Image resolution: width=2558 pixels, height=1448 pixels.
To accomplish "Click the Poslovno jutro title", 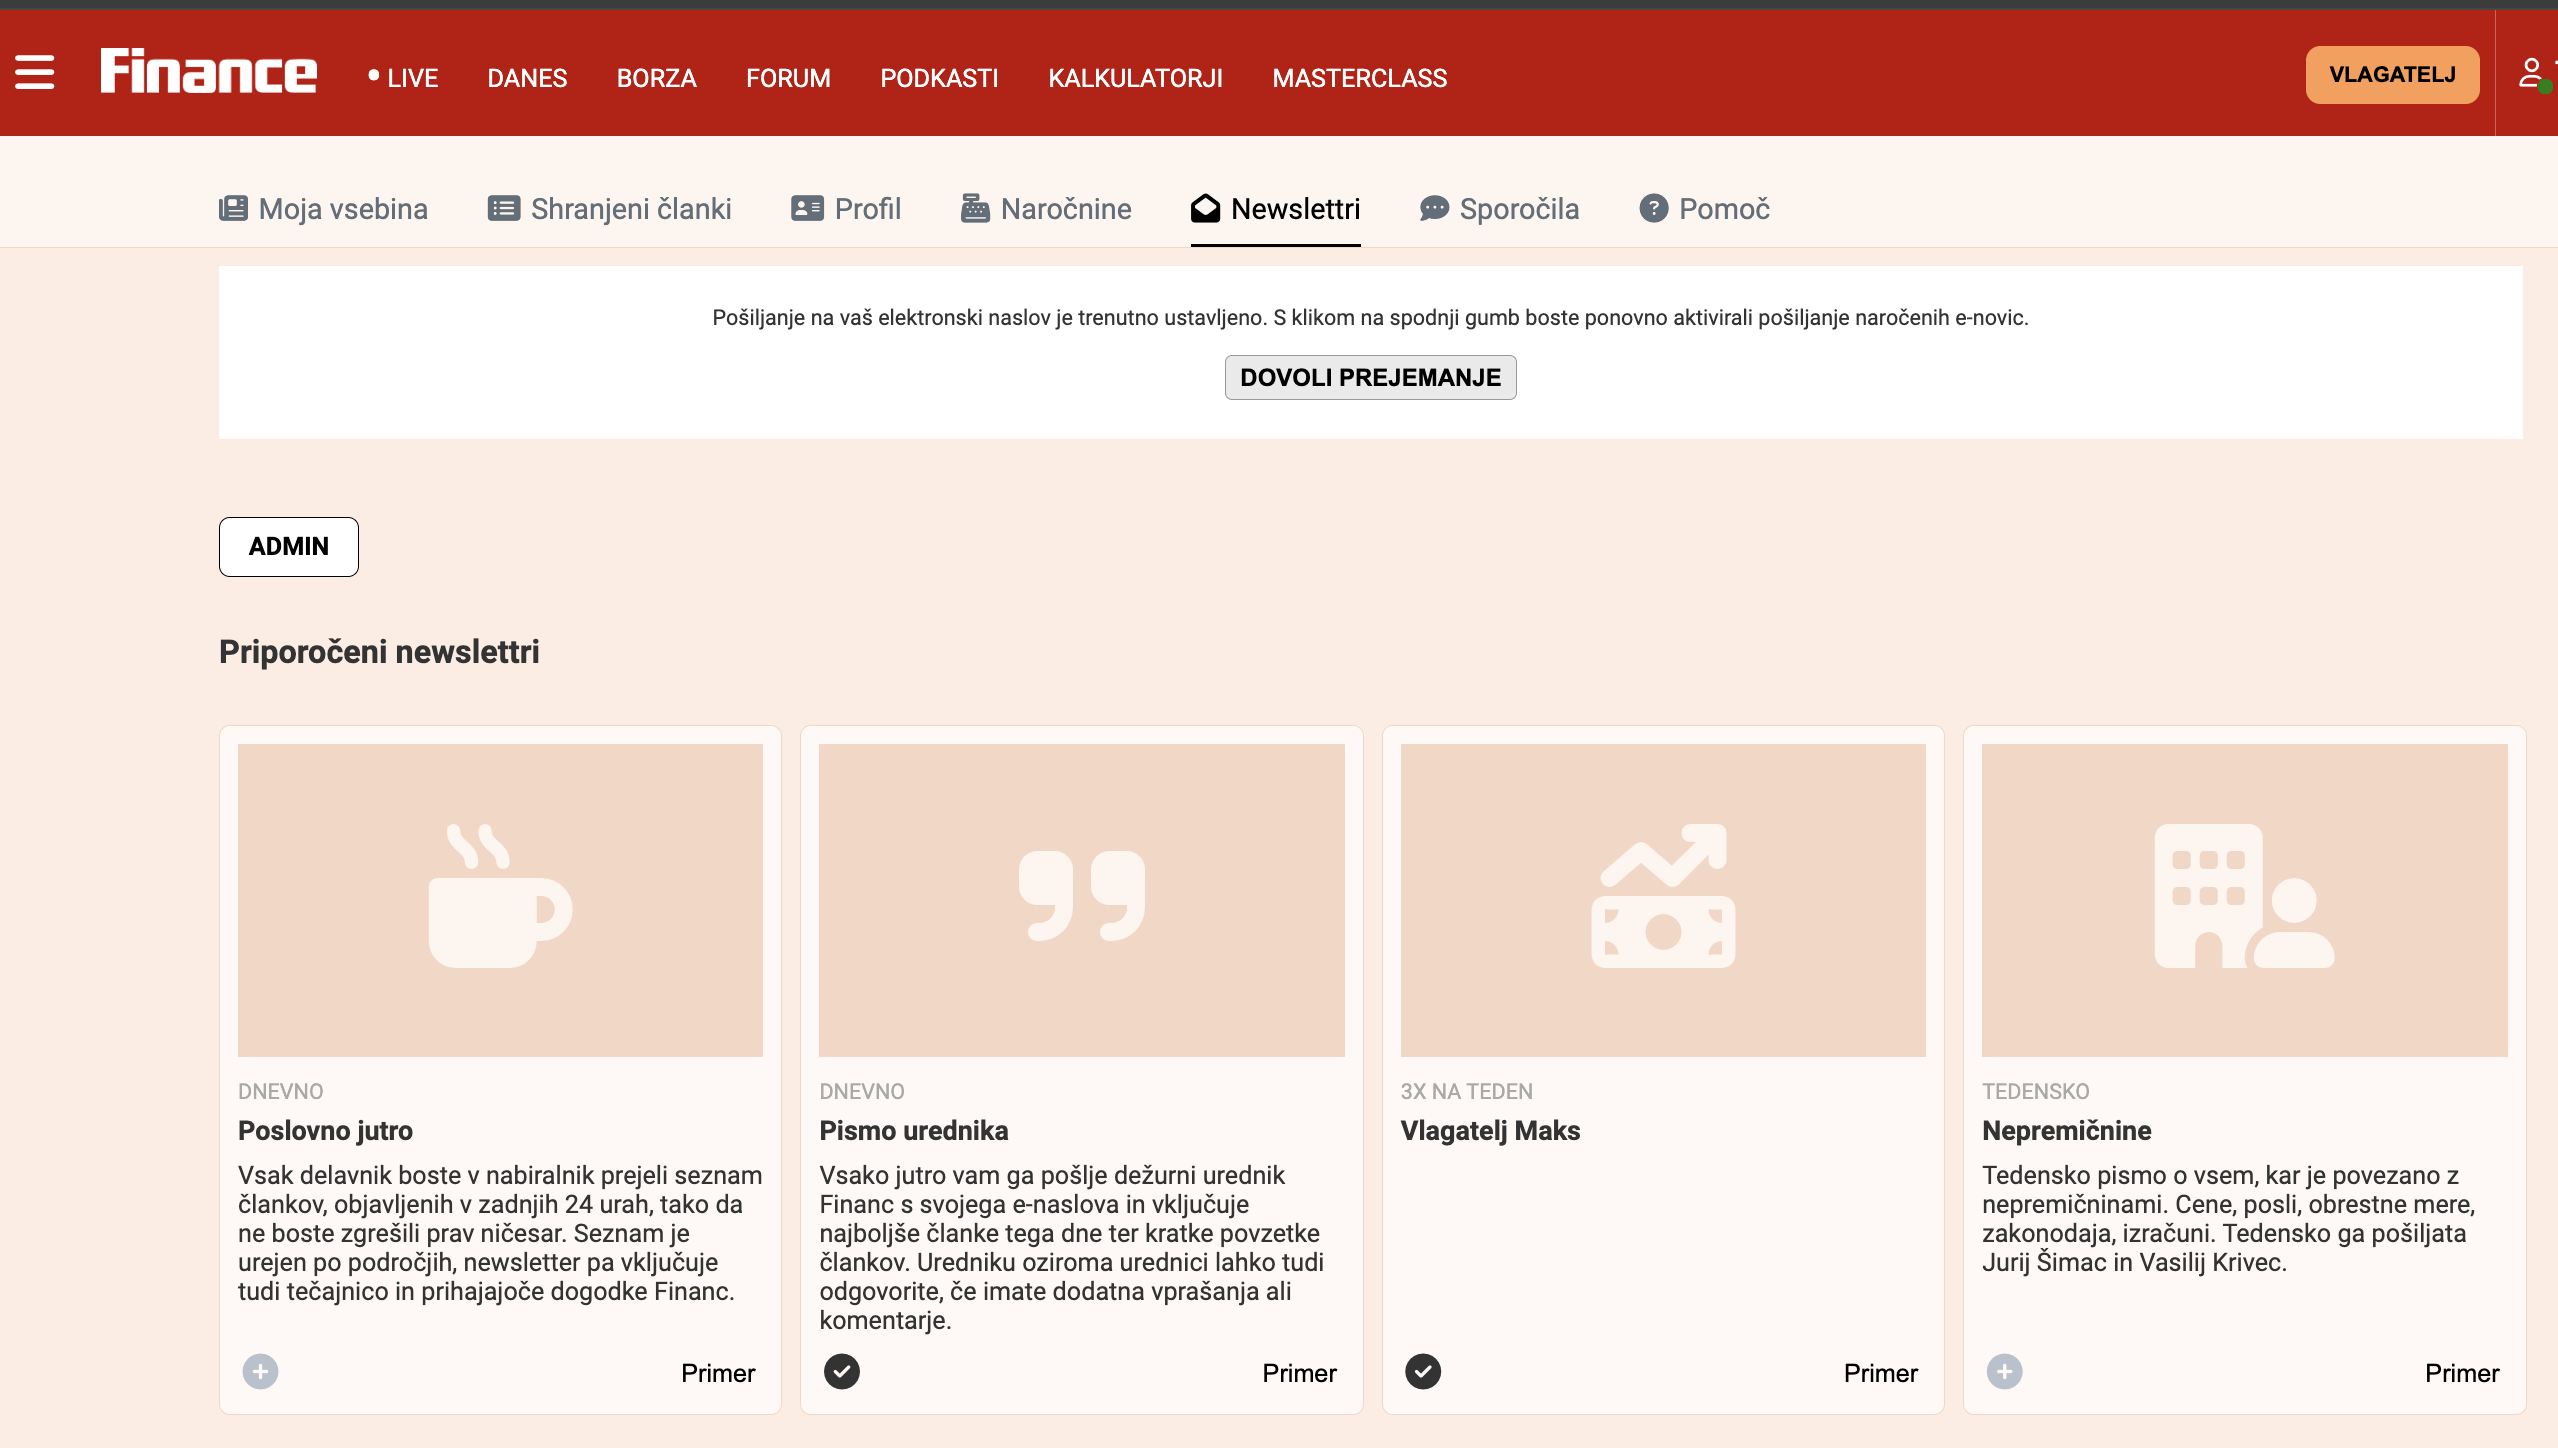I will 325,1130.
